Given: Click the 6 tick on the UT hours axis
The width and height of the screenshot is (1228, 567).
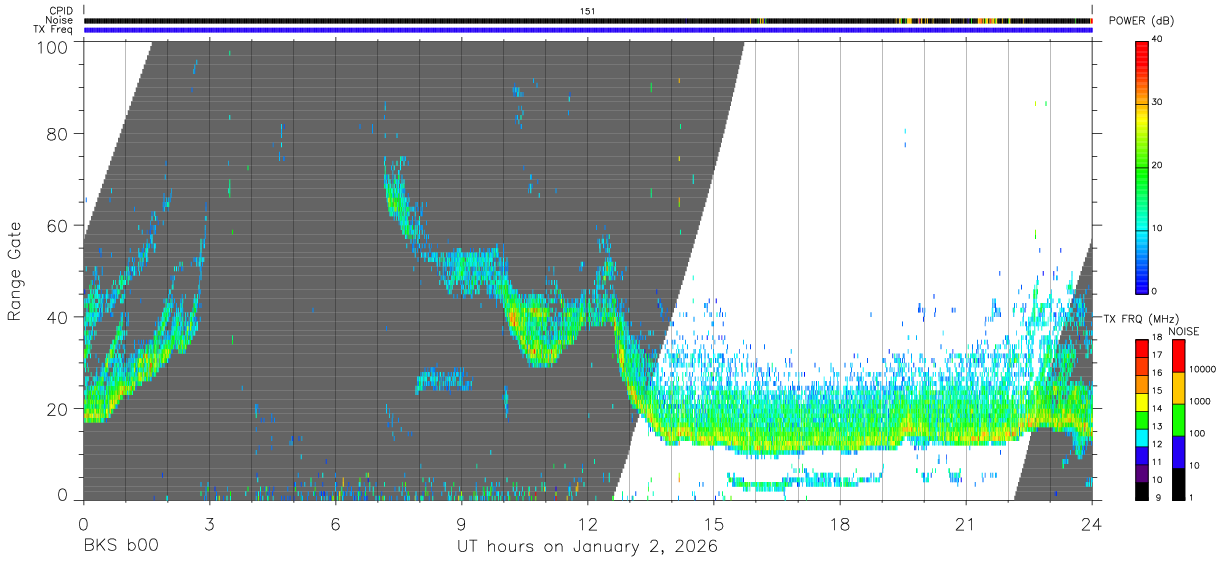Looking at the screenshot, I should click(x=335, y=523).
